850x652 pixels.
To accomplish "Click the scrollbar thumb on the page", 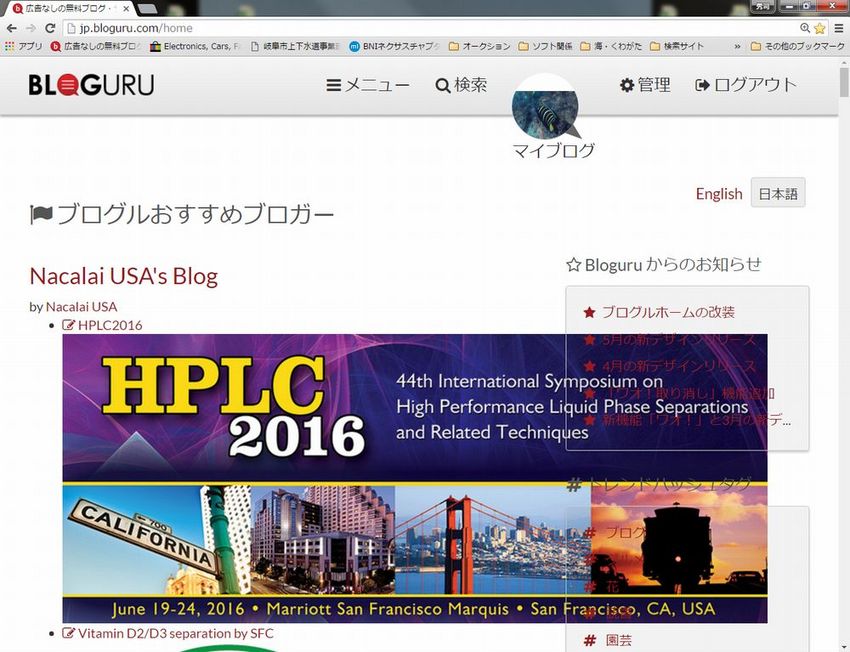I will (x=844, y=81).
